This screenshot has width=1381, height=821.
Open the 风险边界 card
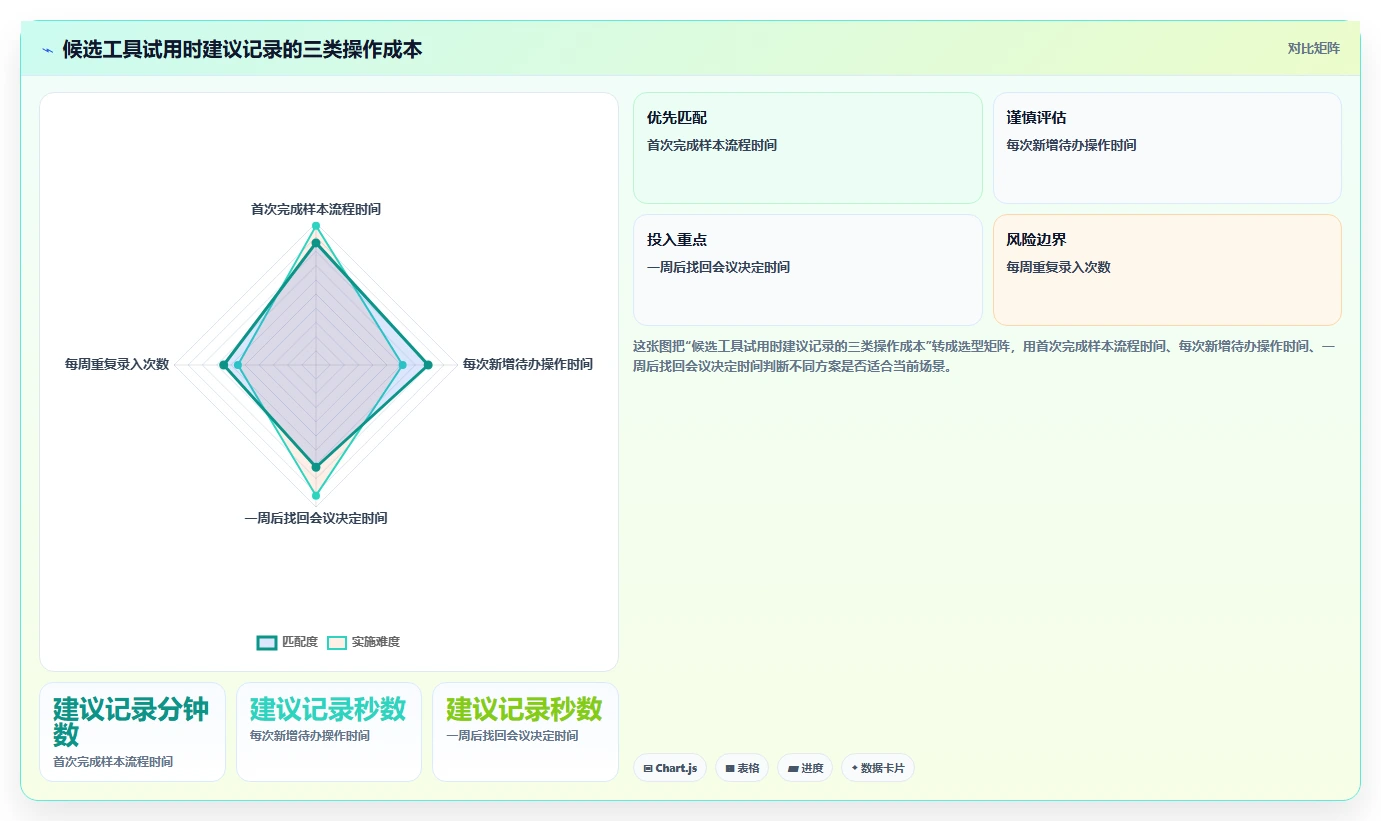(x=1167, y=270)
